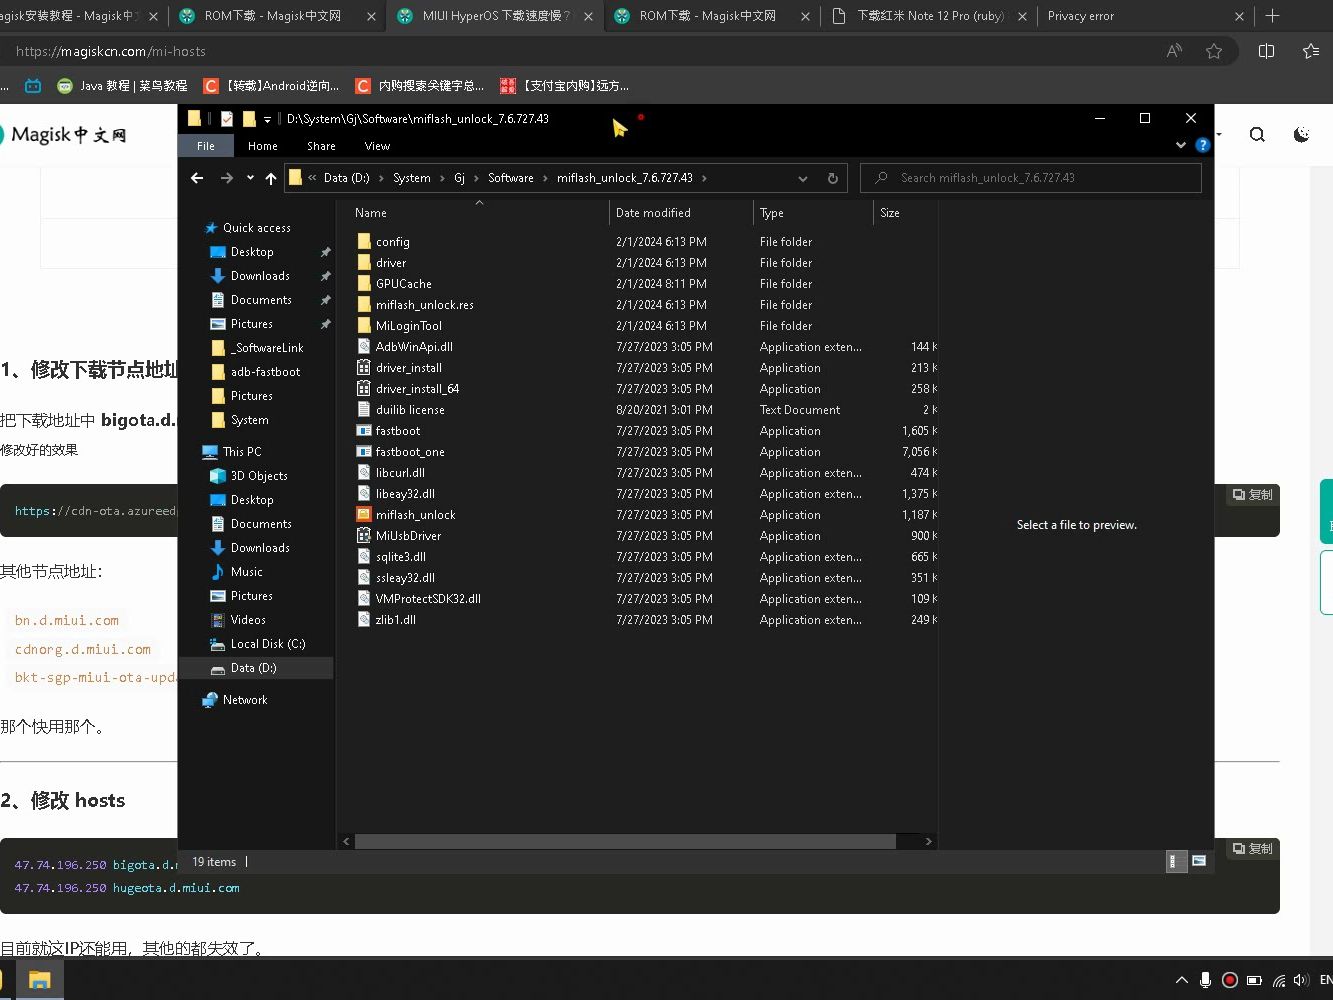Screen dimensions: 1333x1000
Task: Open the File ribbon tab
Action: pos(206,146)
